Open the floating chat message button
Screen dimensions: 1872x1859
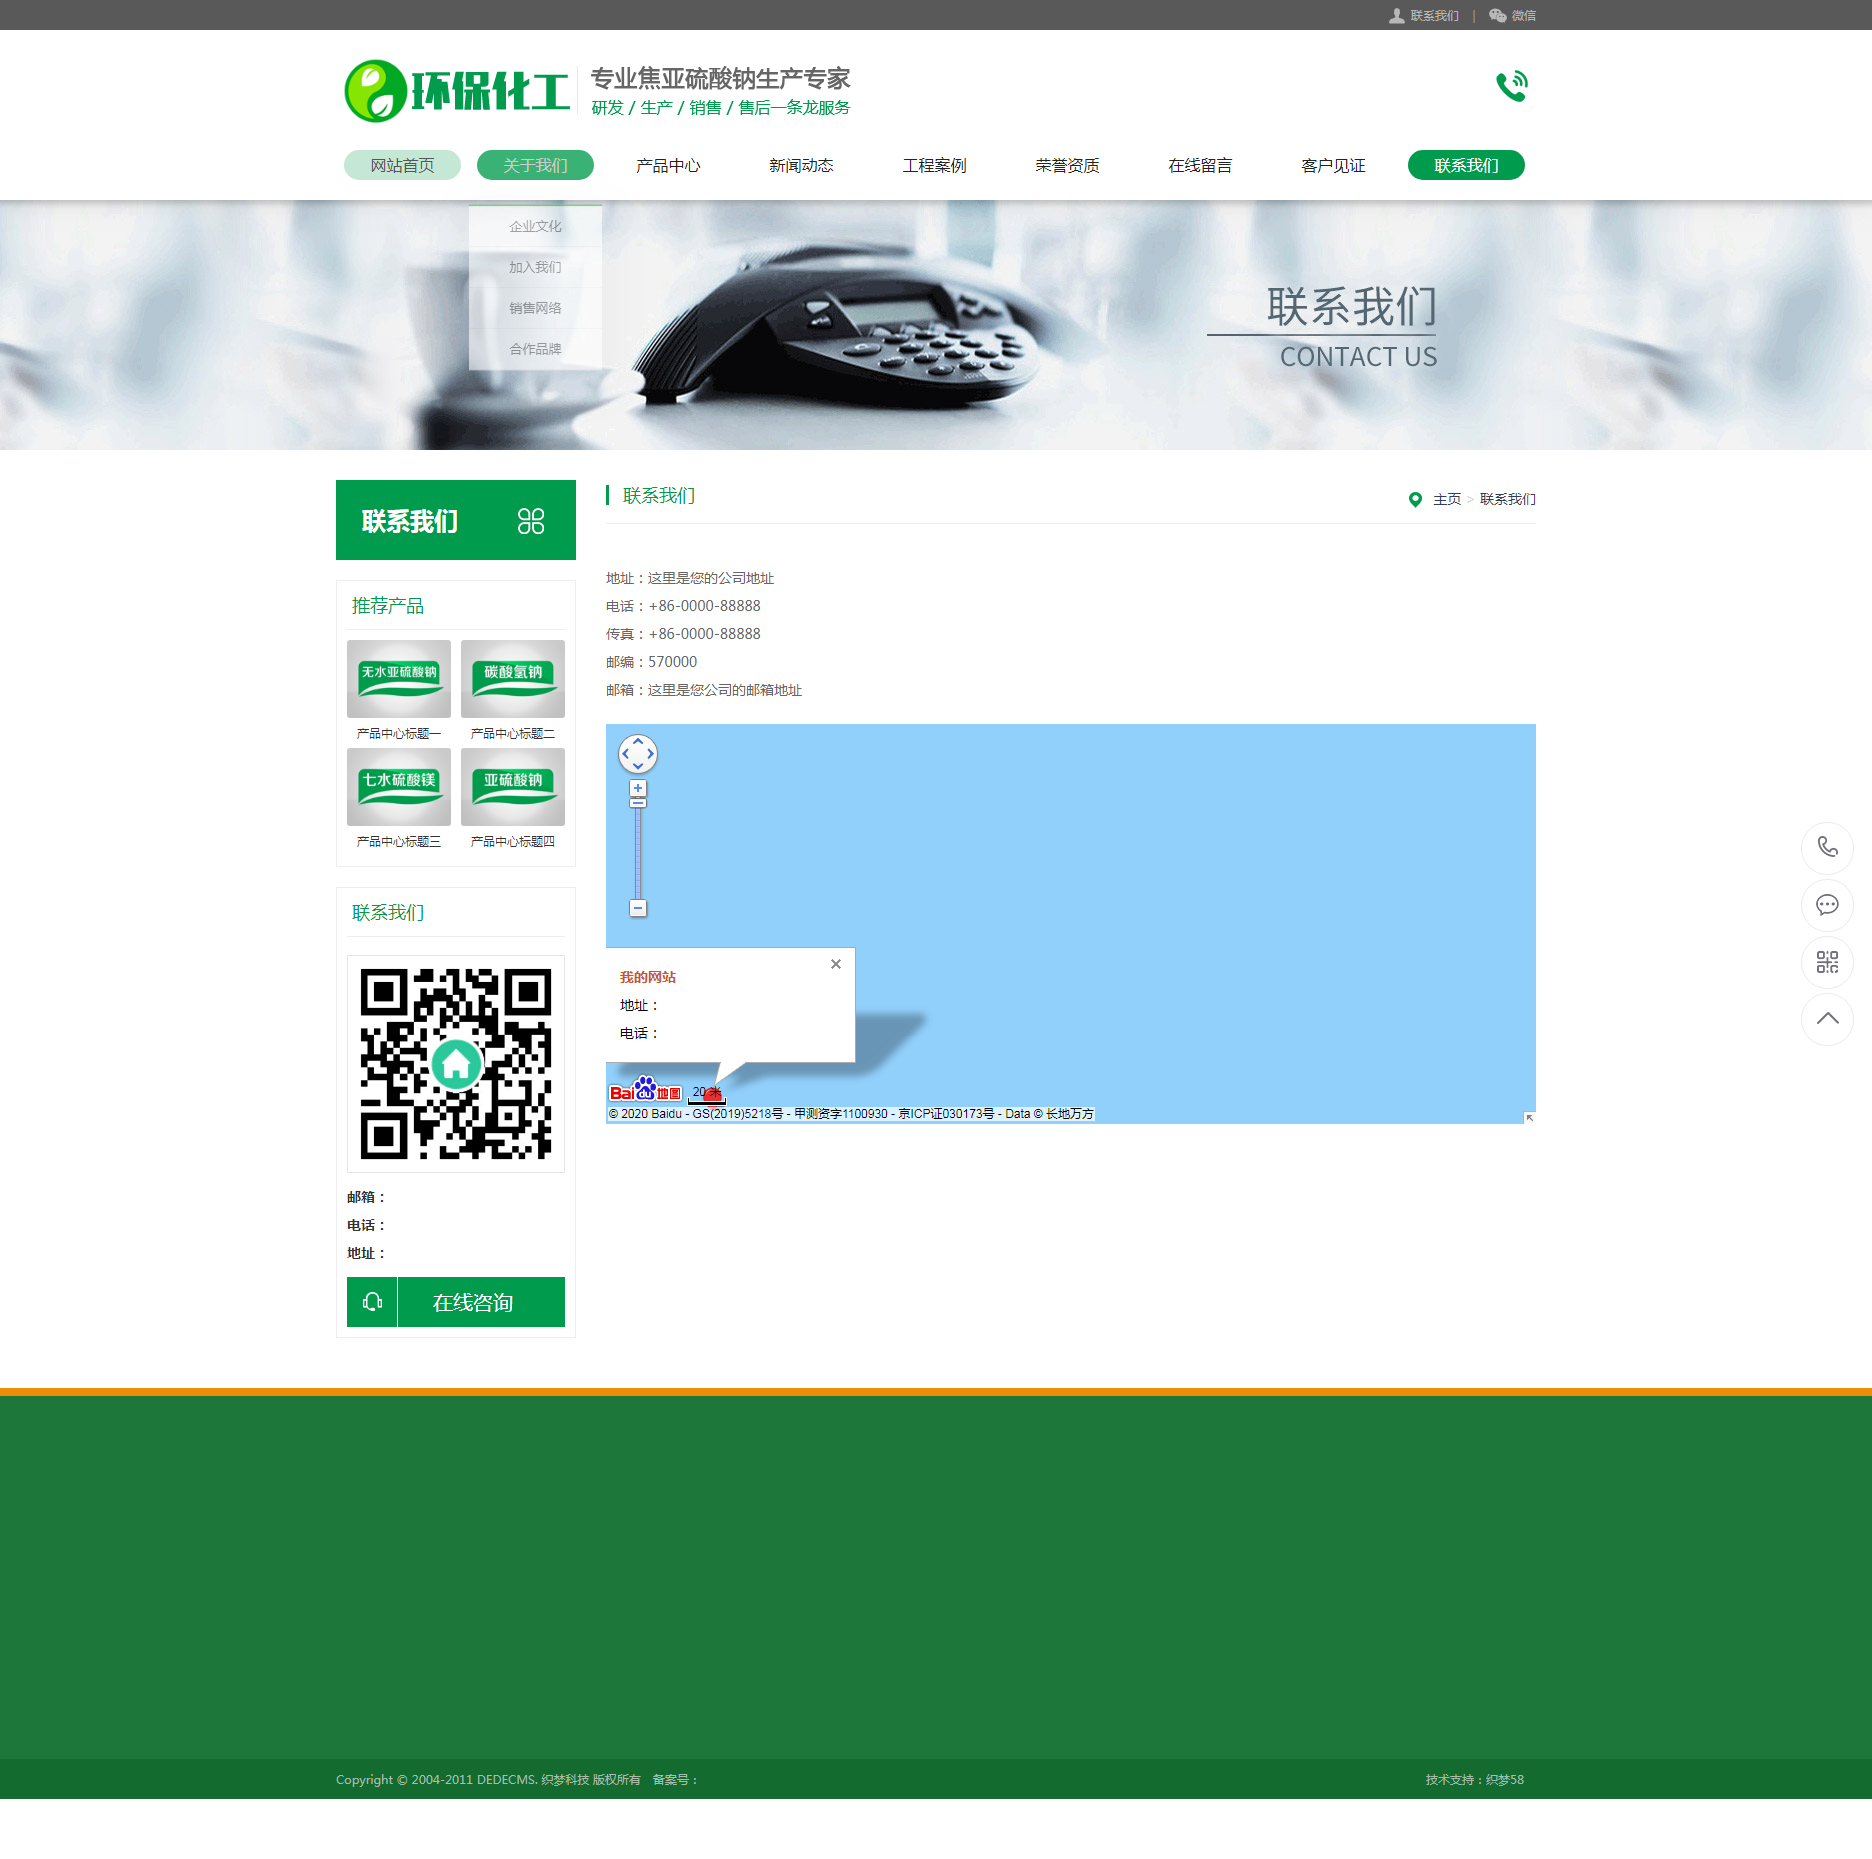[x=1827, y=905]
